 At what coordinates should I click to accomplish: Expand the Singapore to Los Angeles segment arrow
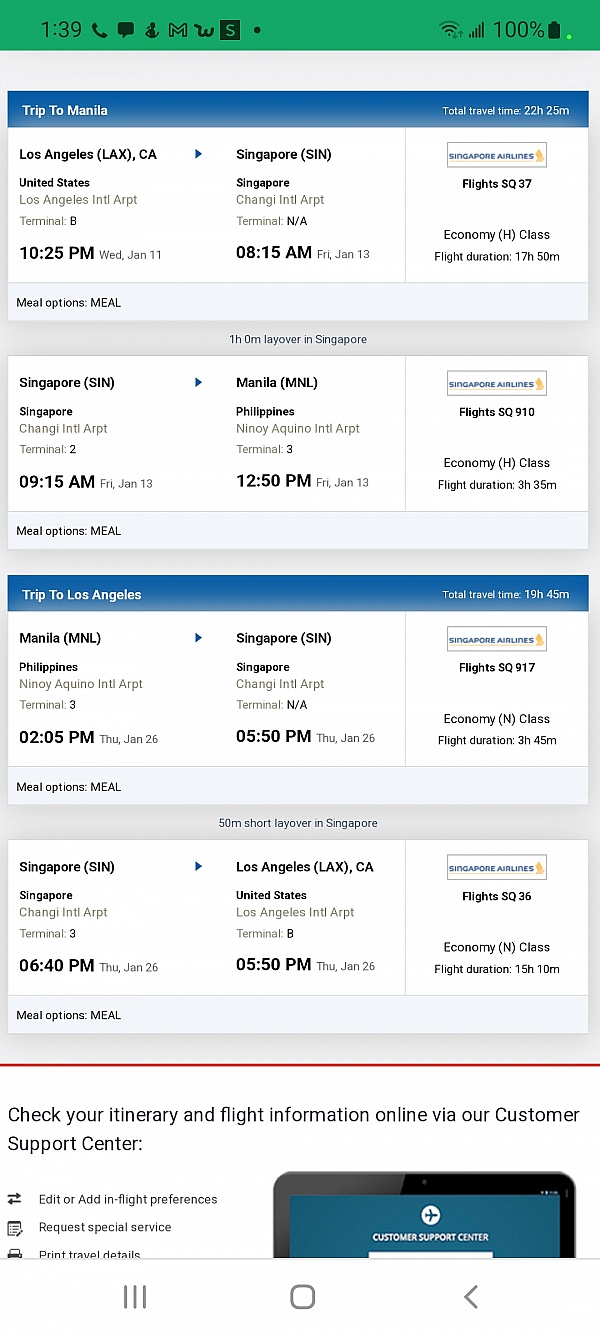click(x=198, y=866)
